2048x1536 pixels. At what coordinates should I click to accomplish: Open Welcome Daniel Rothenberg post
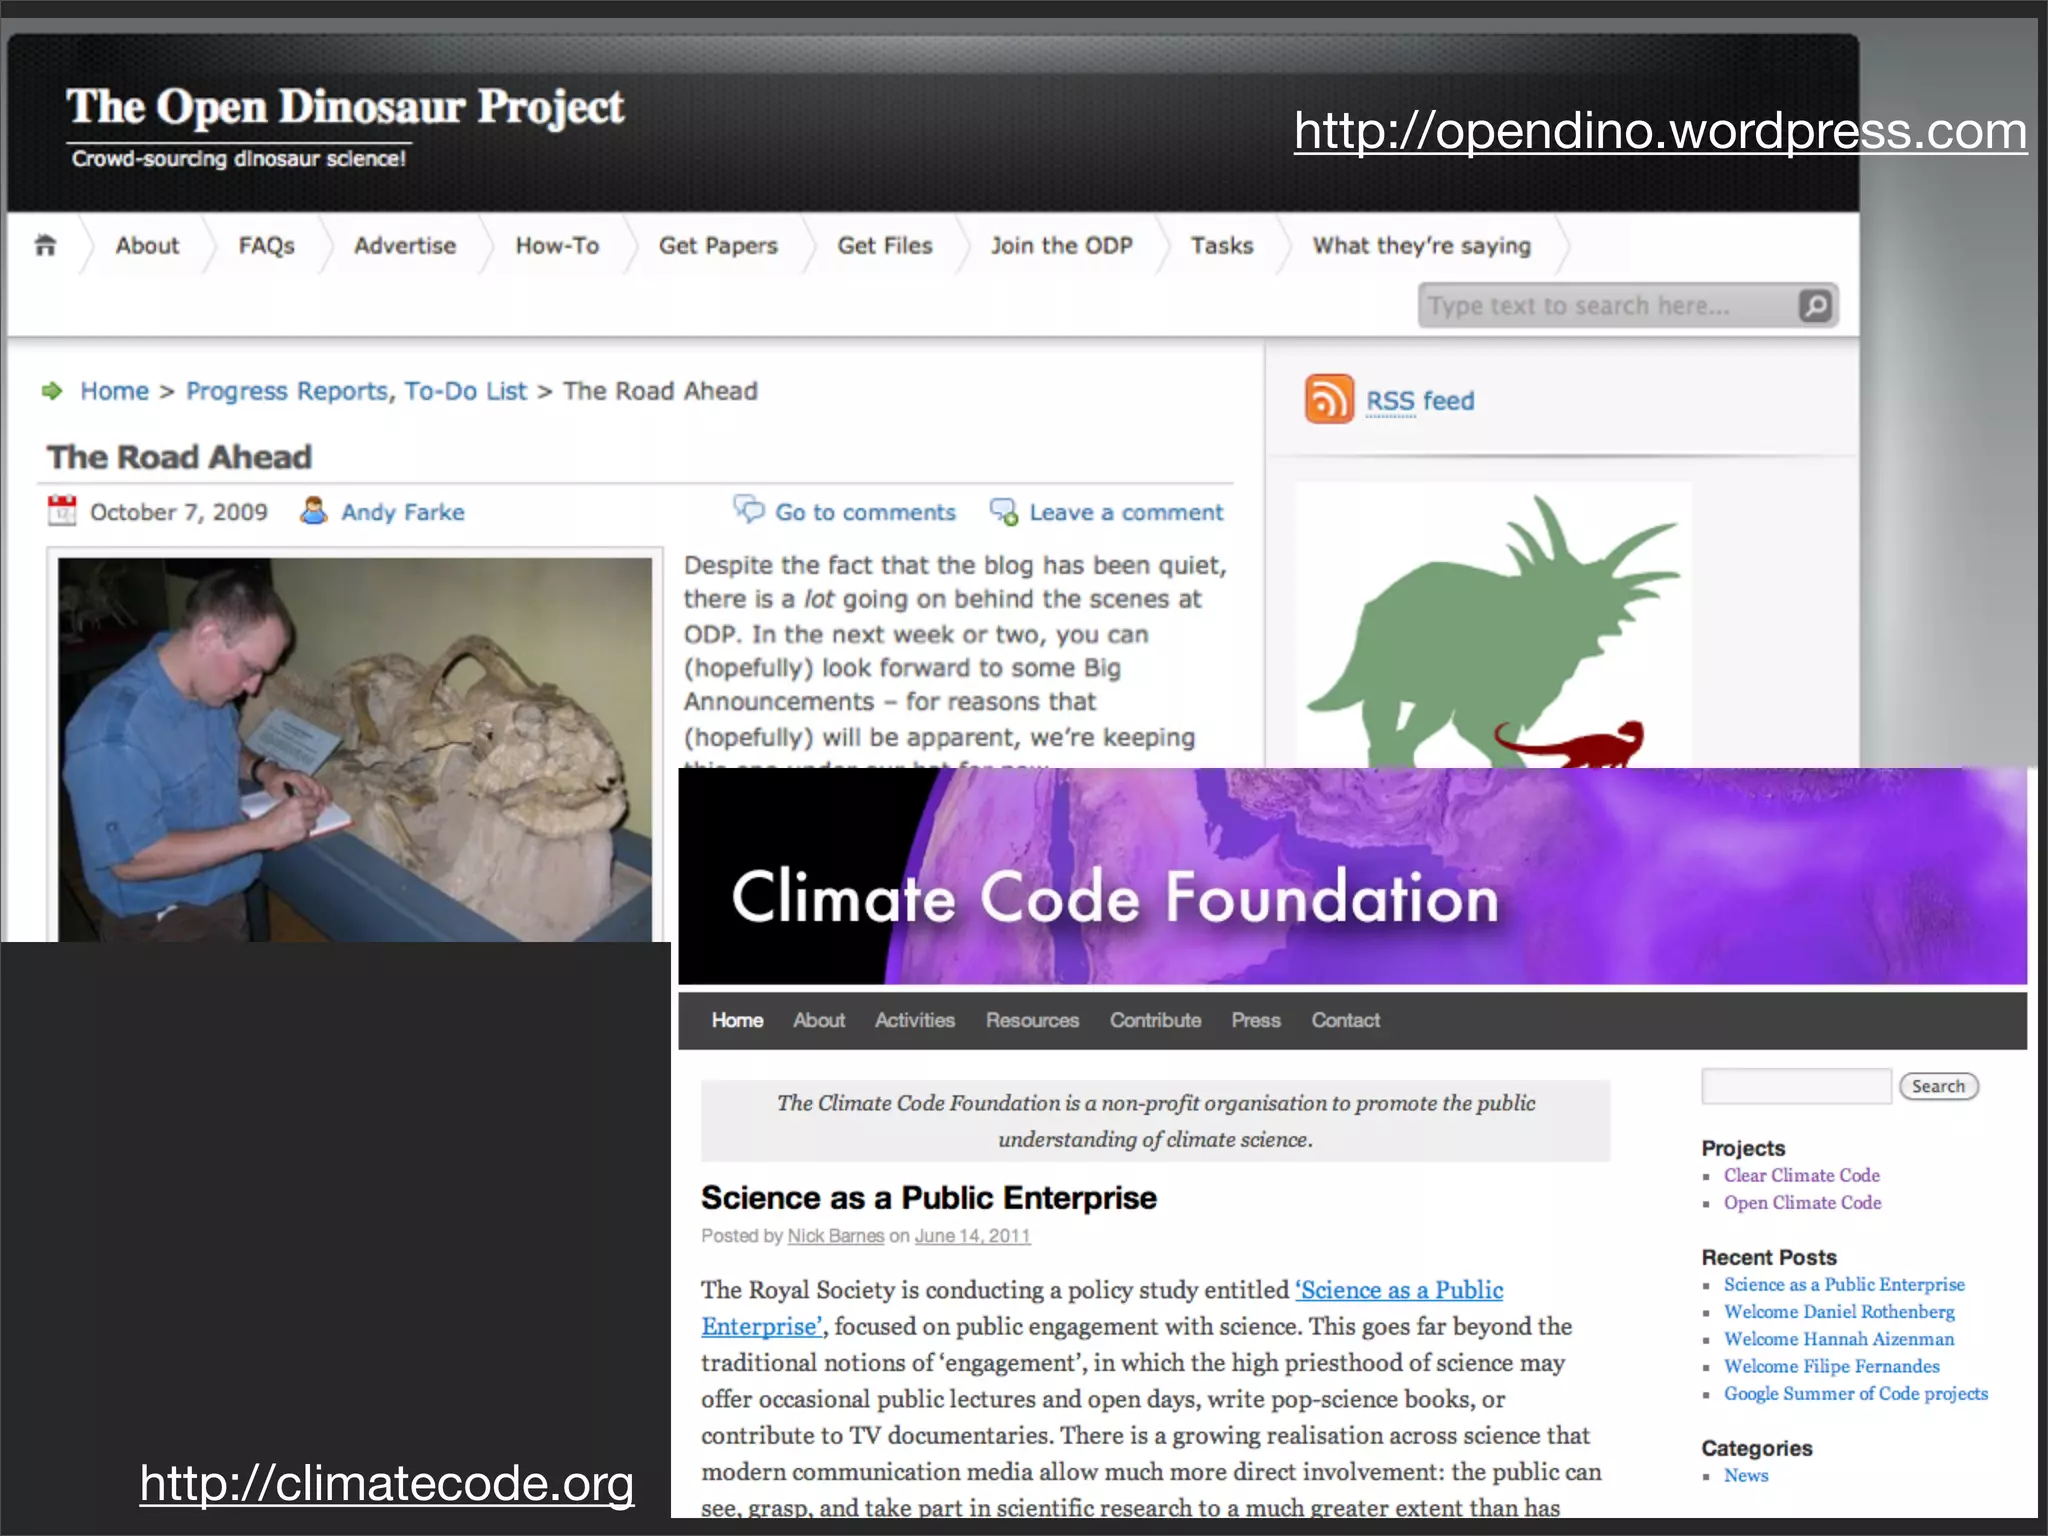(1839, 1311)
